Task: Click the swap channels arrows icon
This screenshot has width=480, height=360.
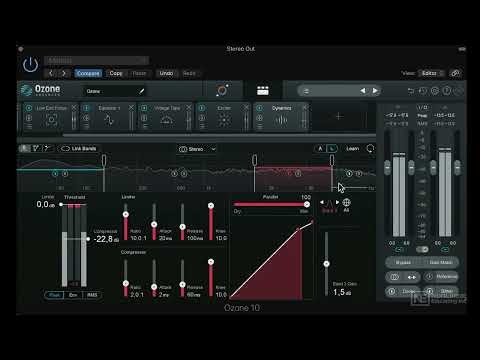Action: pyautogui.click(x=412, y=277)
